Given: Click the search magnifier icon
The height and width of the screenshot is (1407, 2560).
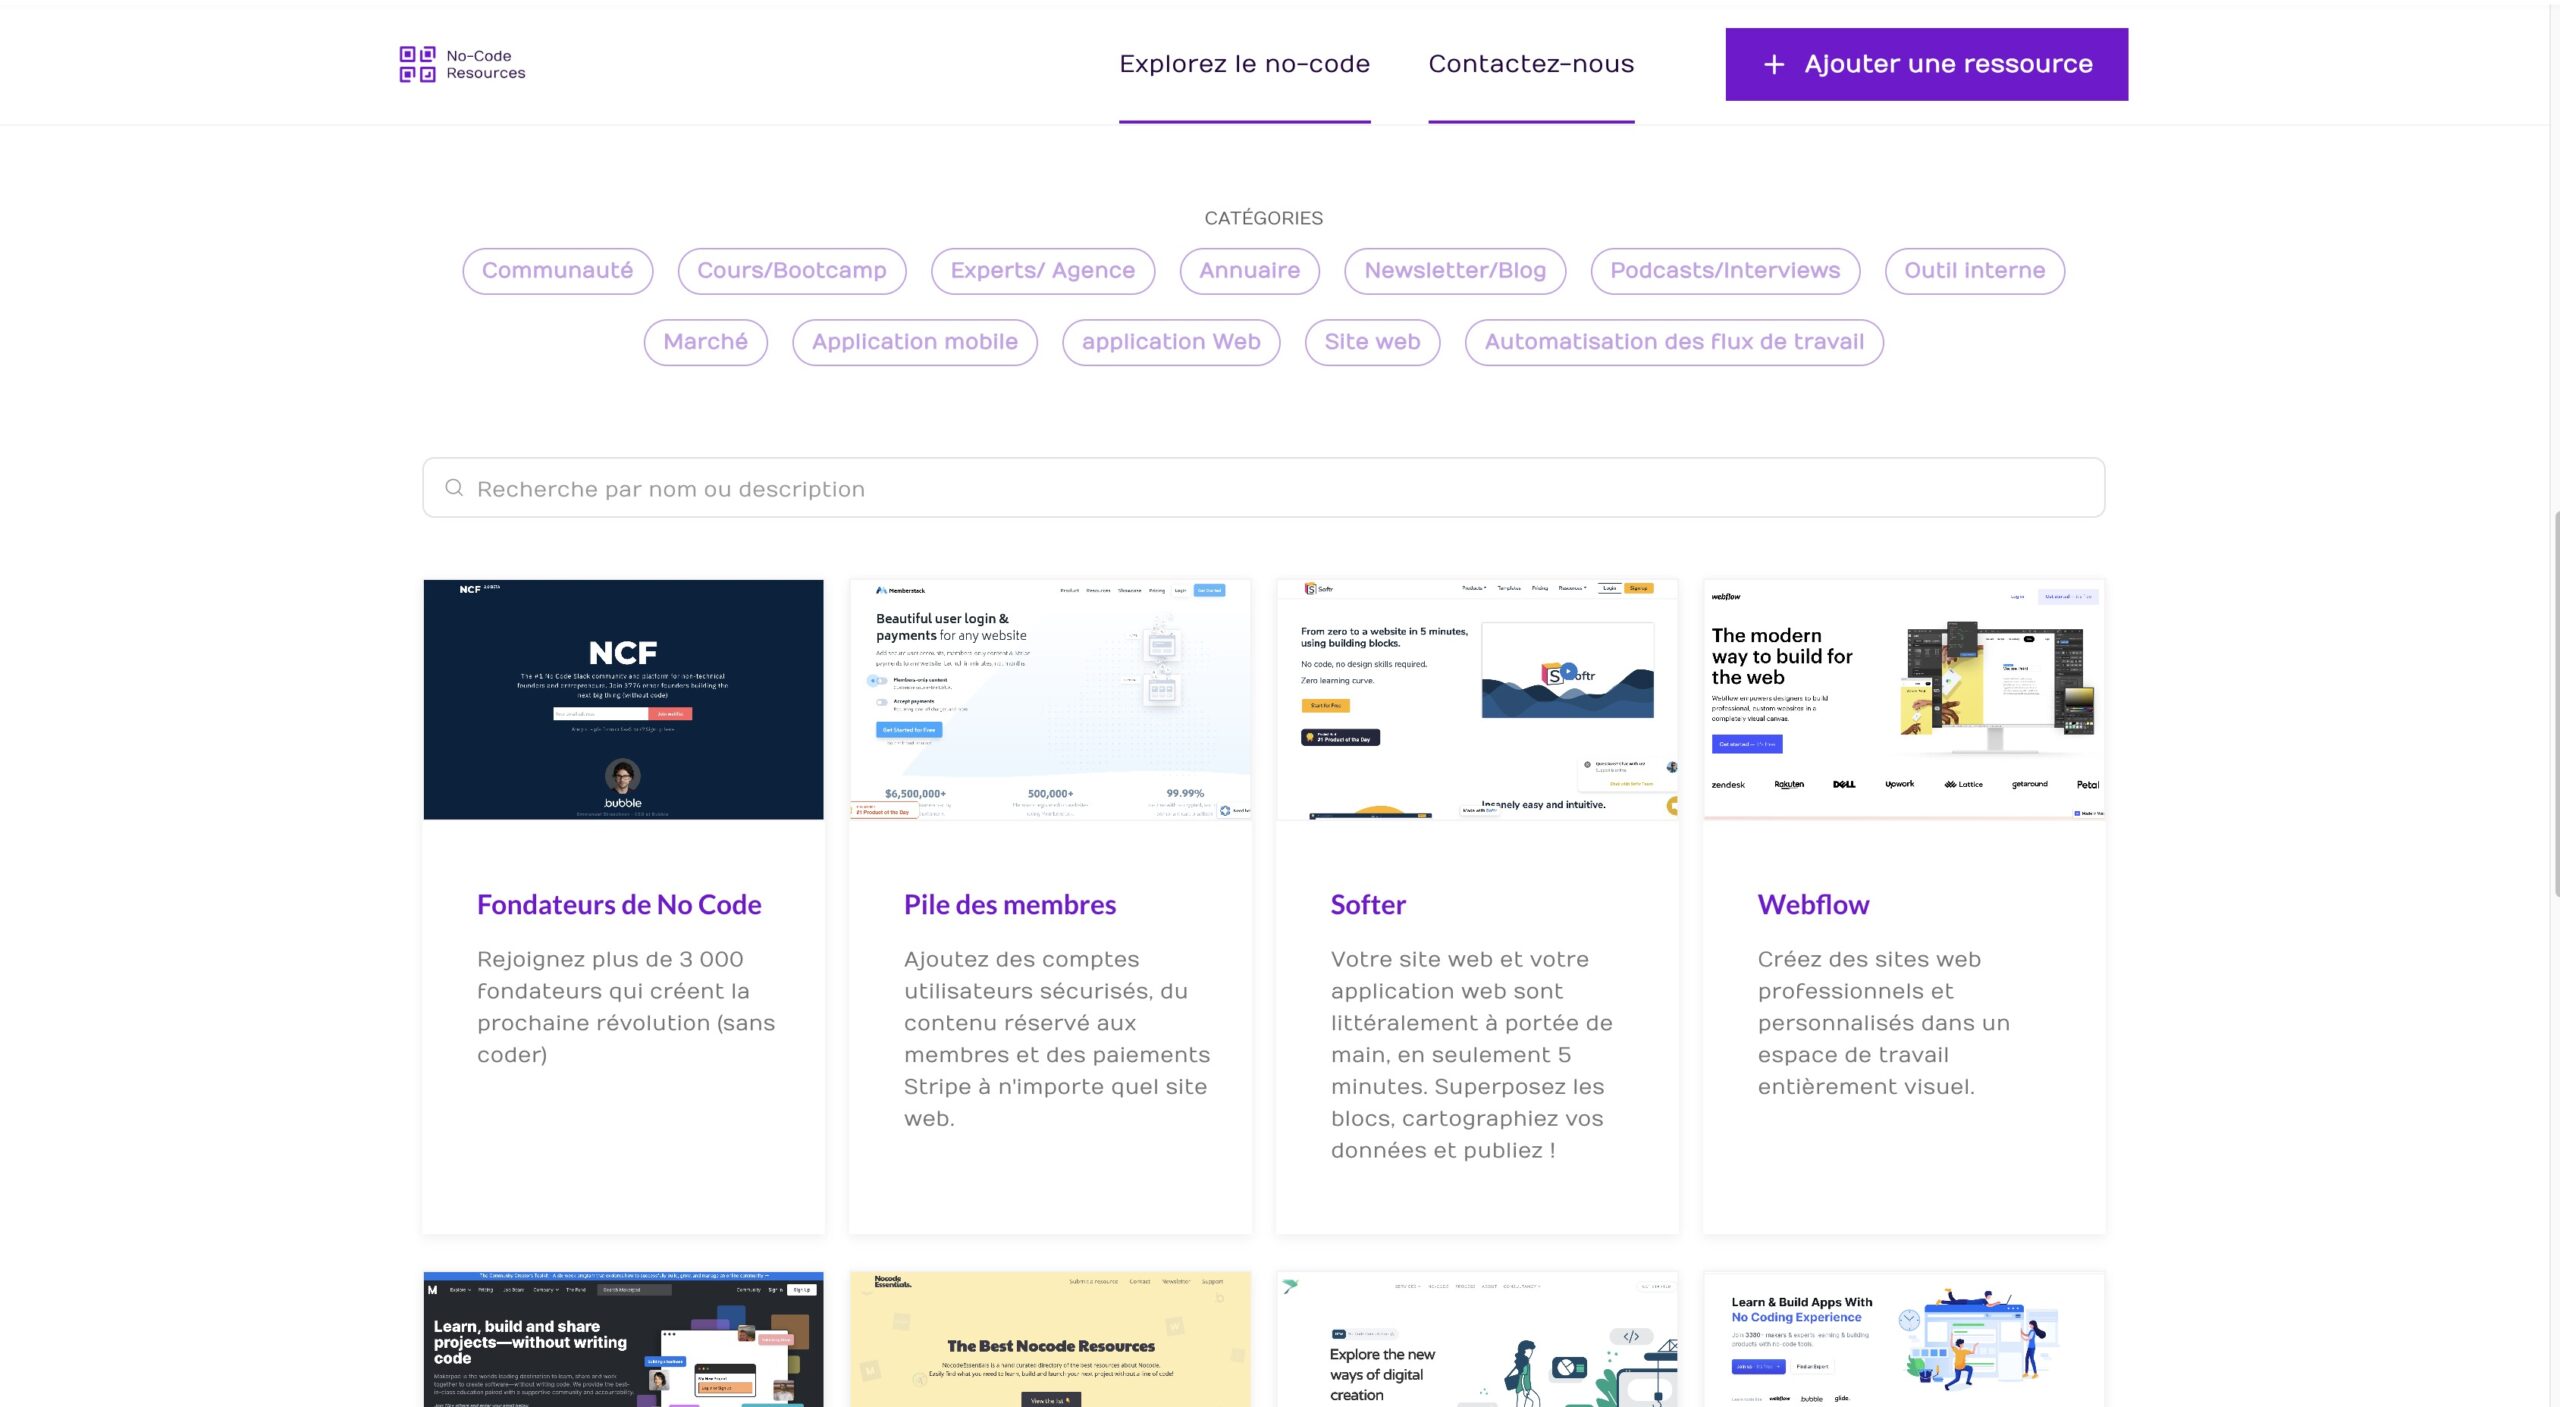Looking at the screenshot, I should 454,488.
